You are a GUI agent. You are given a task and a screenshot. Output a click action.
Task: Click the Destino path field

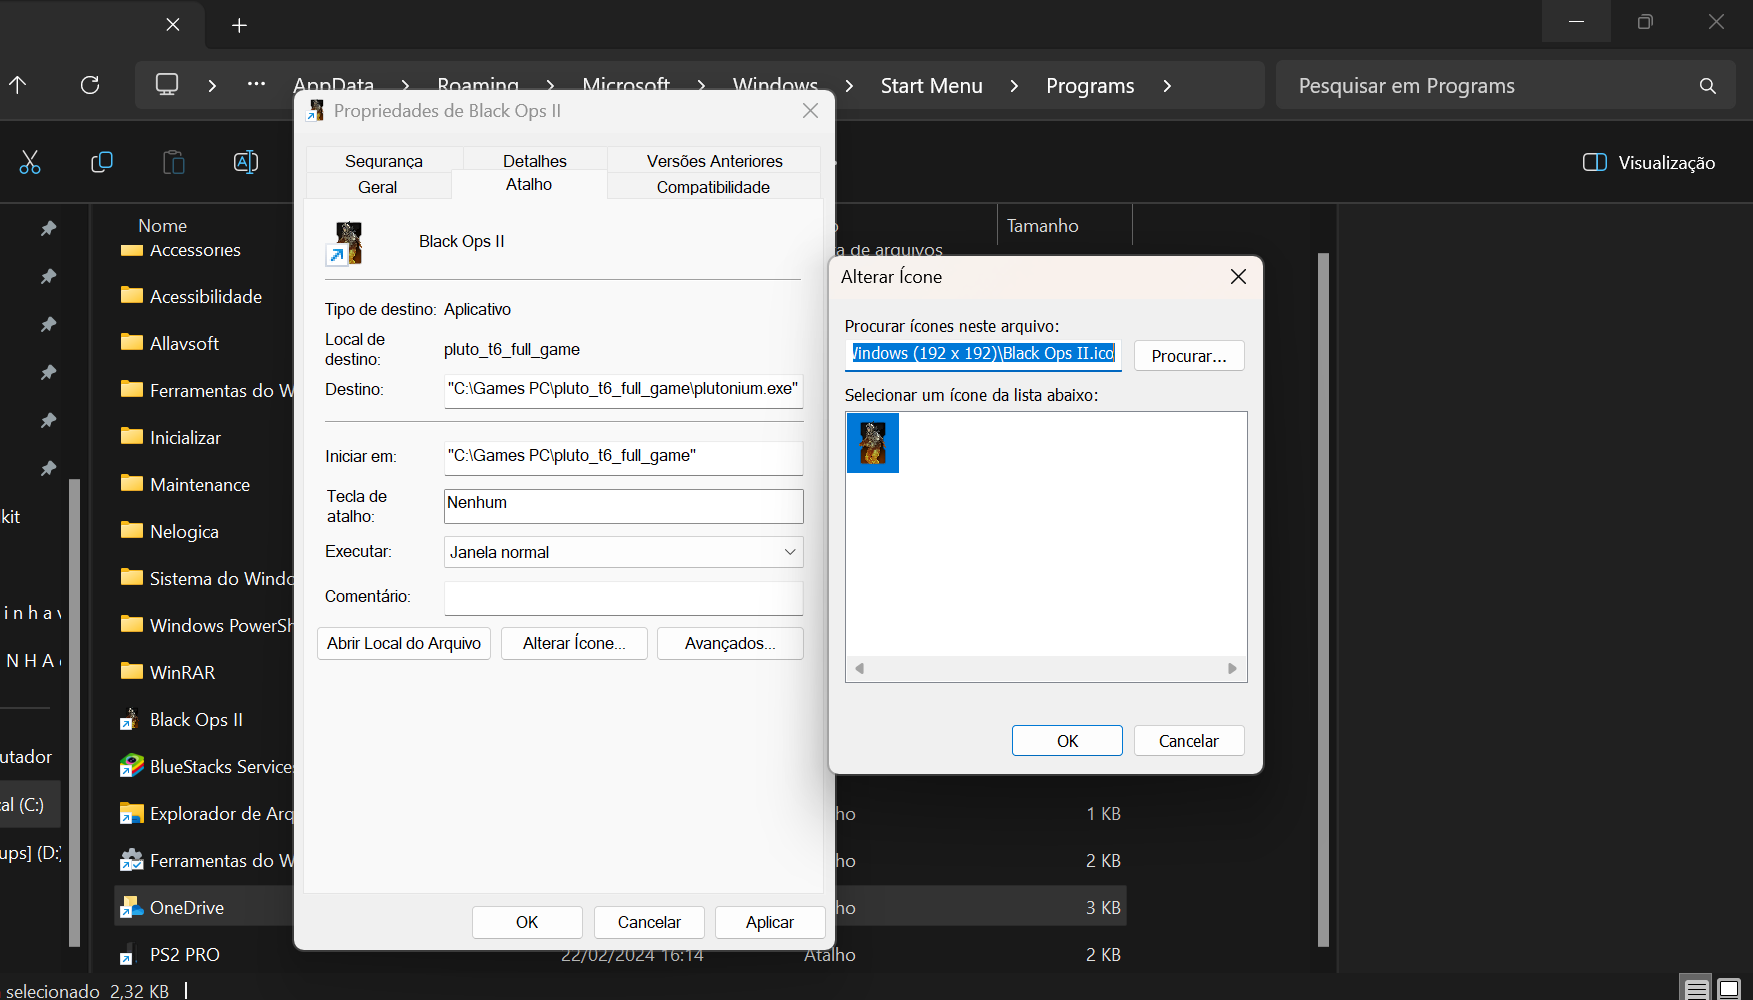tap(623, 389)
